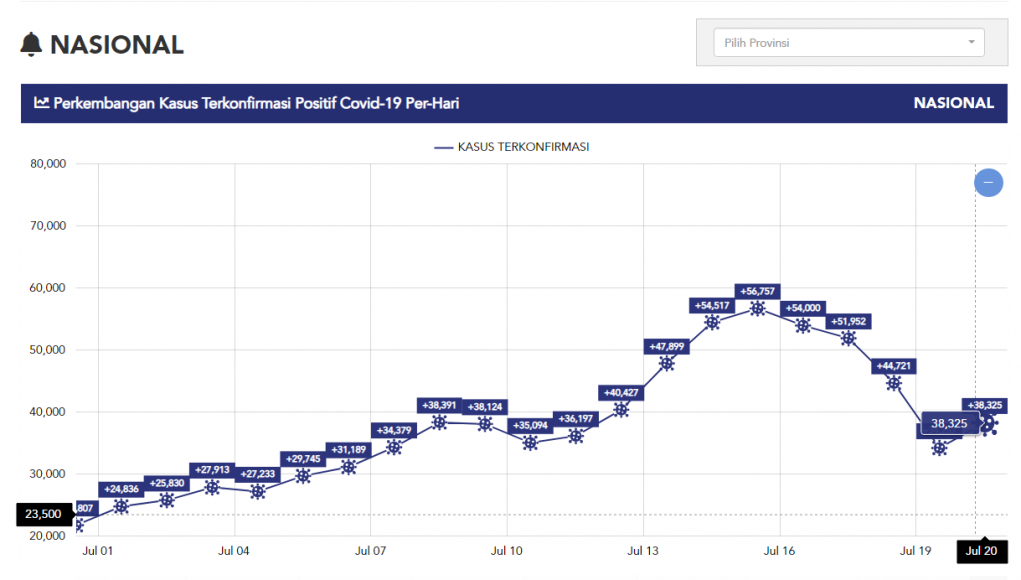
Task: Click the virus marker labeled +44,721
Action: point(894,383)
